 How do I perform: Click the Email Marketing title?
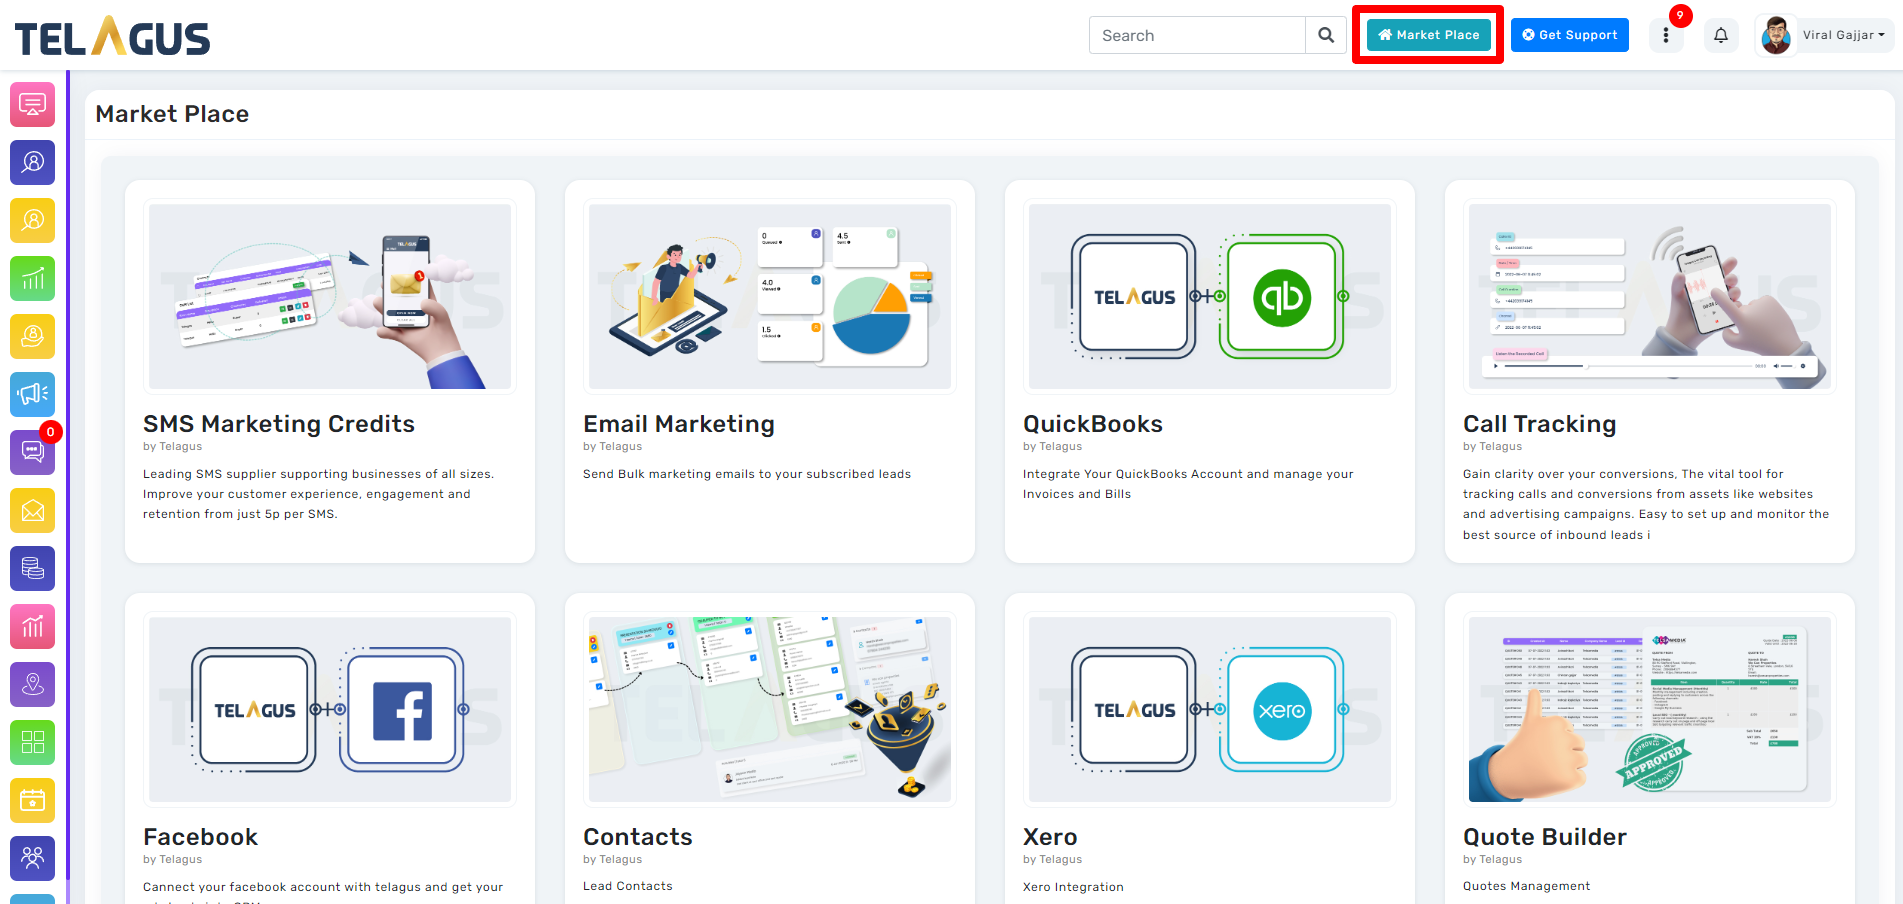coord(679,424)
